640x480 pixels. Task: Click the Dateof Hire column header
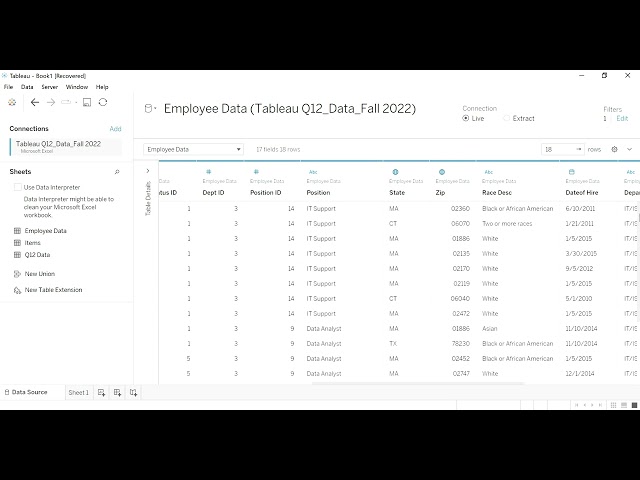click(582, 193)
